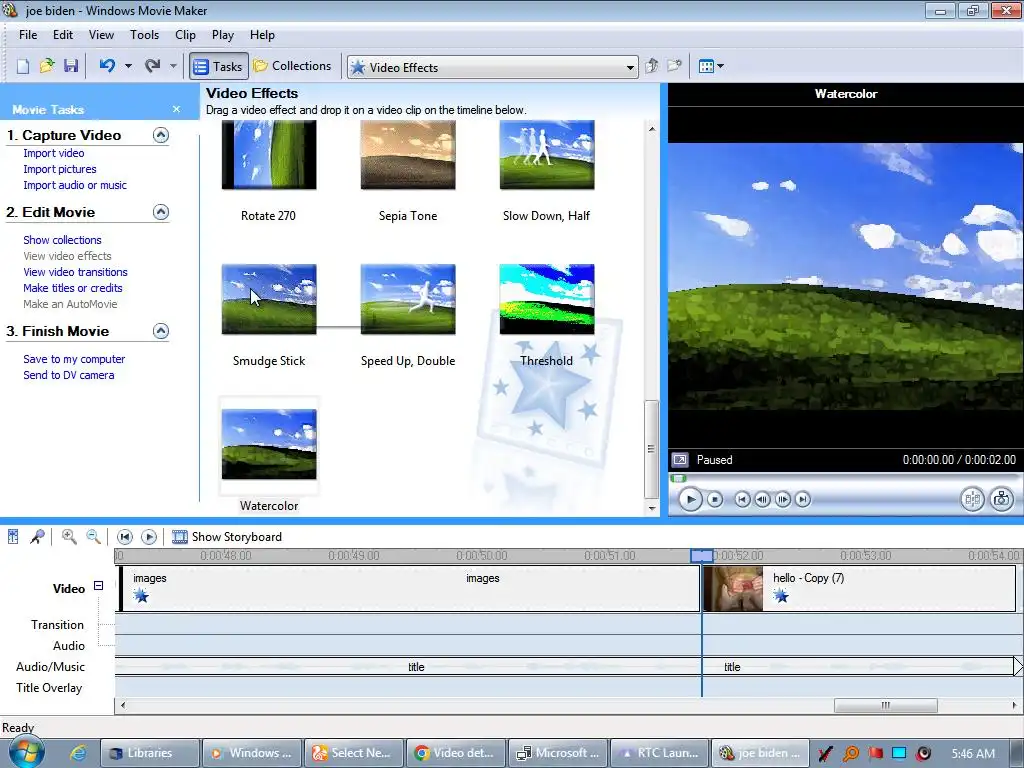This screenshot has width=1024, height=768.
Task: Step to Previous Frame in preview
Action: click(x=762, y=500)
